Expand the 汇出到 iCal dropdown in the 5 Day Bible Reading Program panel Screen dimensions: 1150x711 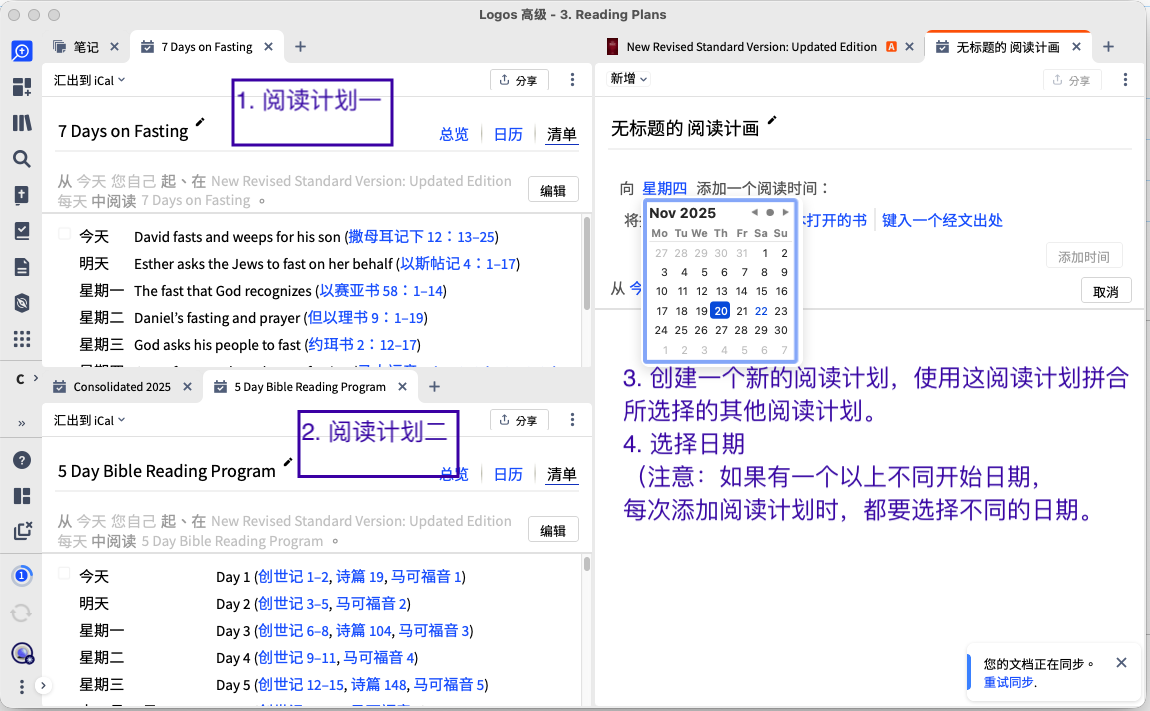pyautogui.click(x=89, y=420)
